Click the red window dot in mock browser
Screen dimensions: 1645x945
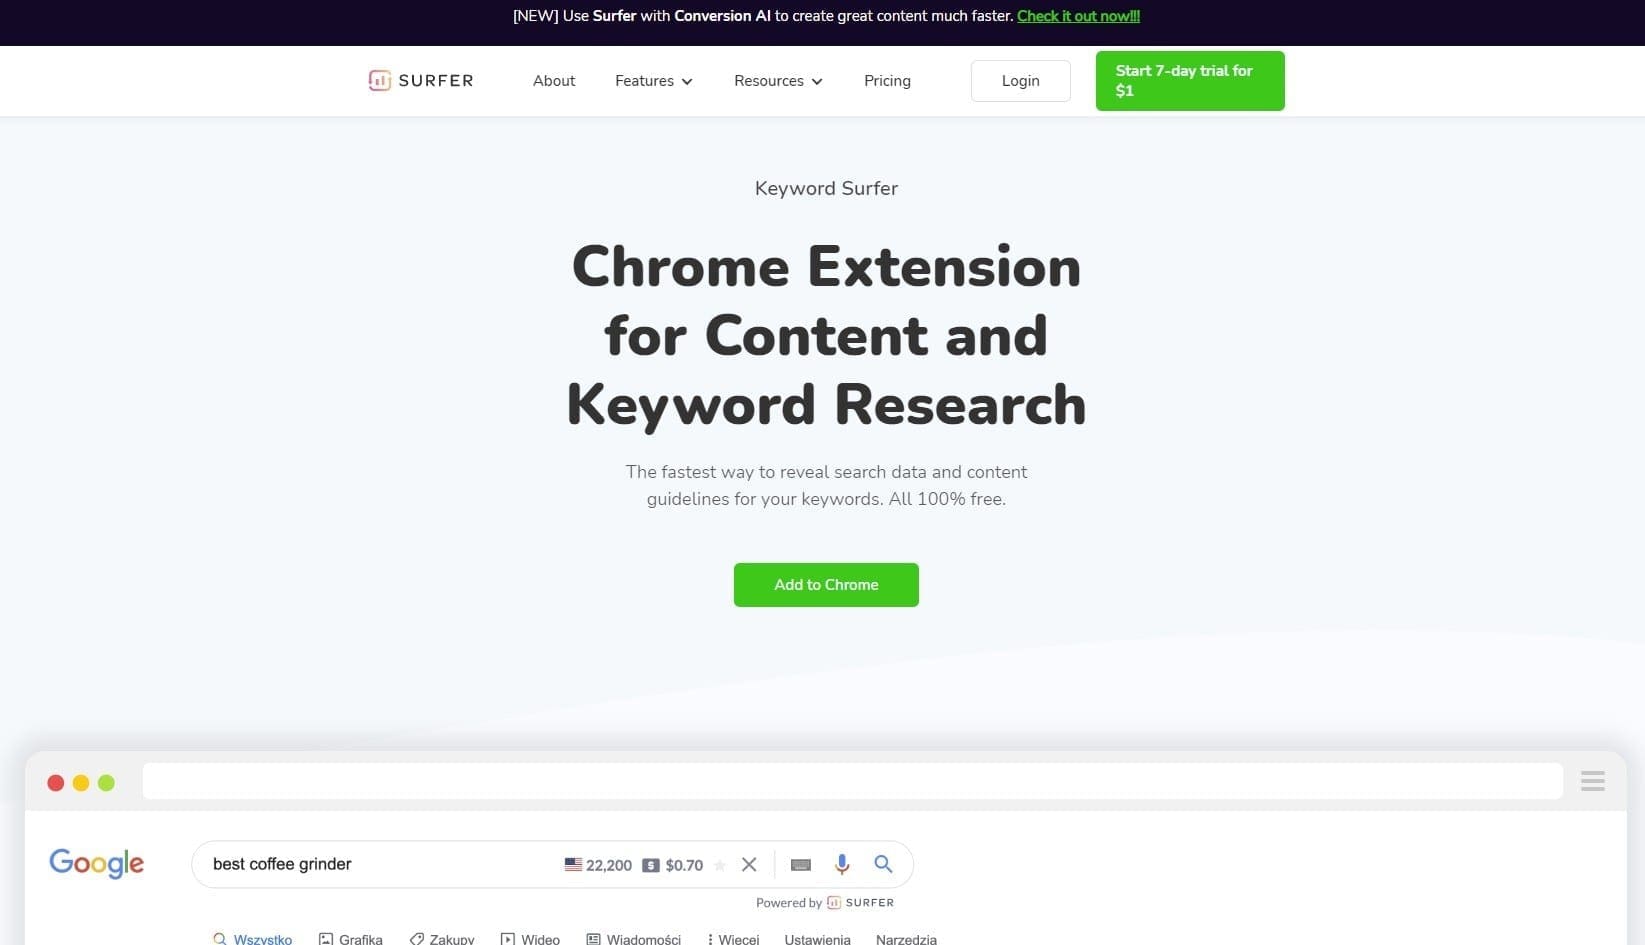pos(56,783)
